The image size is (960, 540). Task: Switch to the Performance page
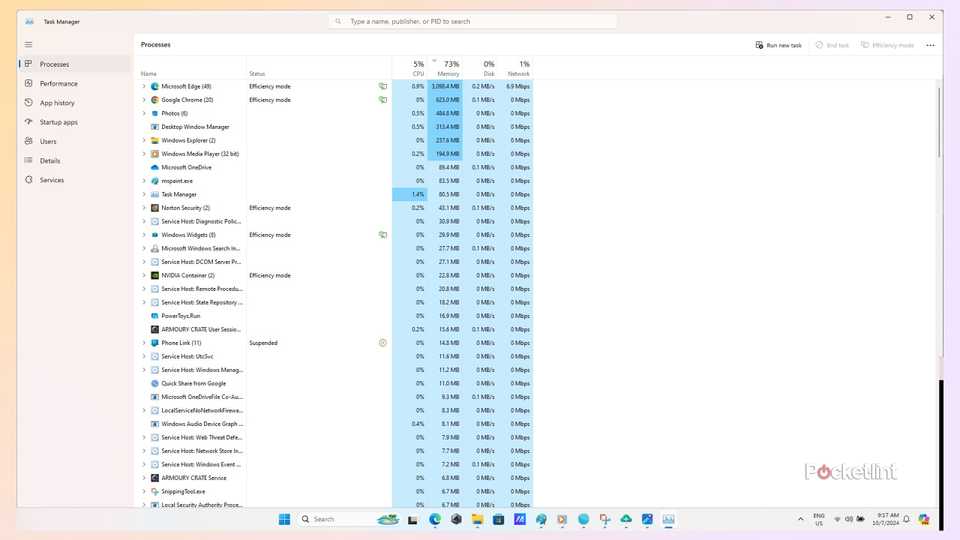click(x=75, y=83)
